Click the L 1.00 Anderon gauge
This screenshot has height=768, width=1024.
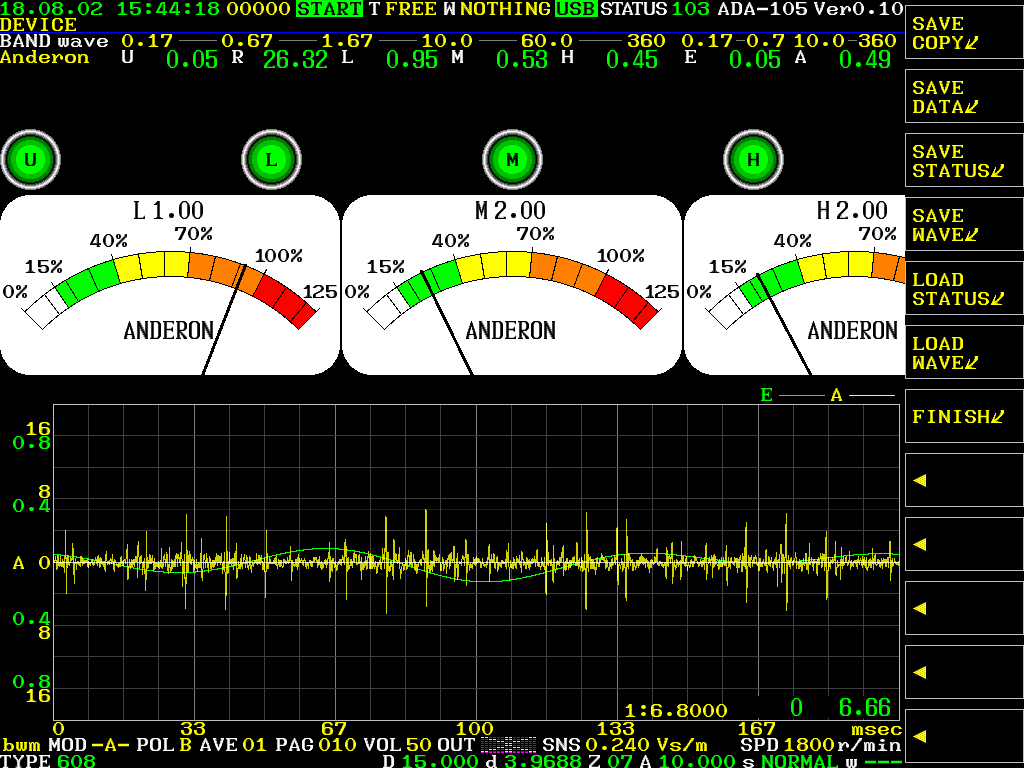170,285
